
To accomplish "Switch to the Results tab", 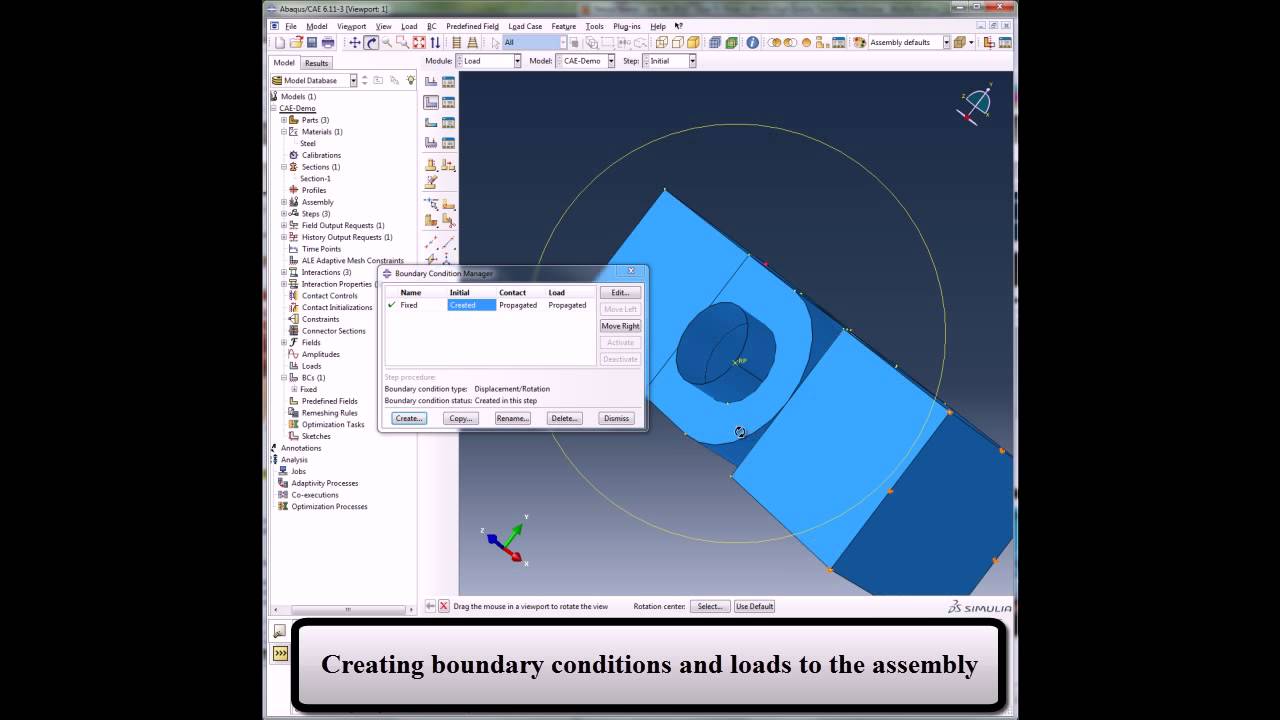I will click(316, 63).
